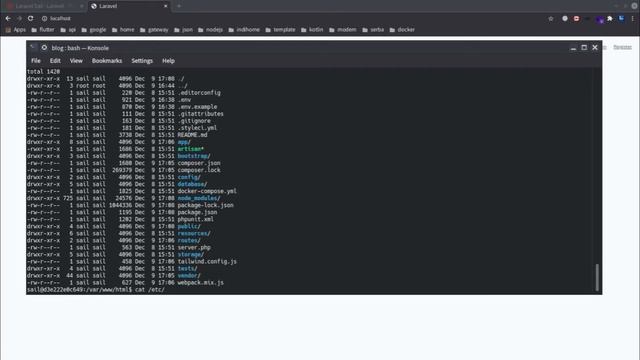Click 'storage/' directory name
640x360 pixels.
[x=191, y=255]
